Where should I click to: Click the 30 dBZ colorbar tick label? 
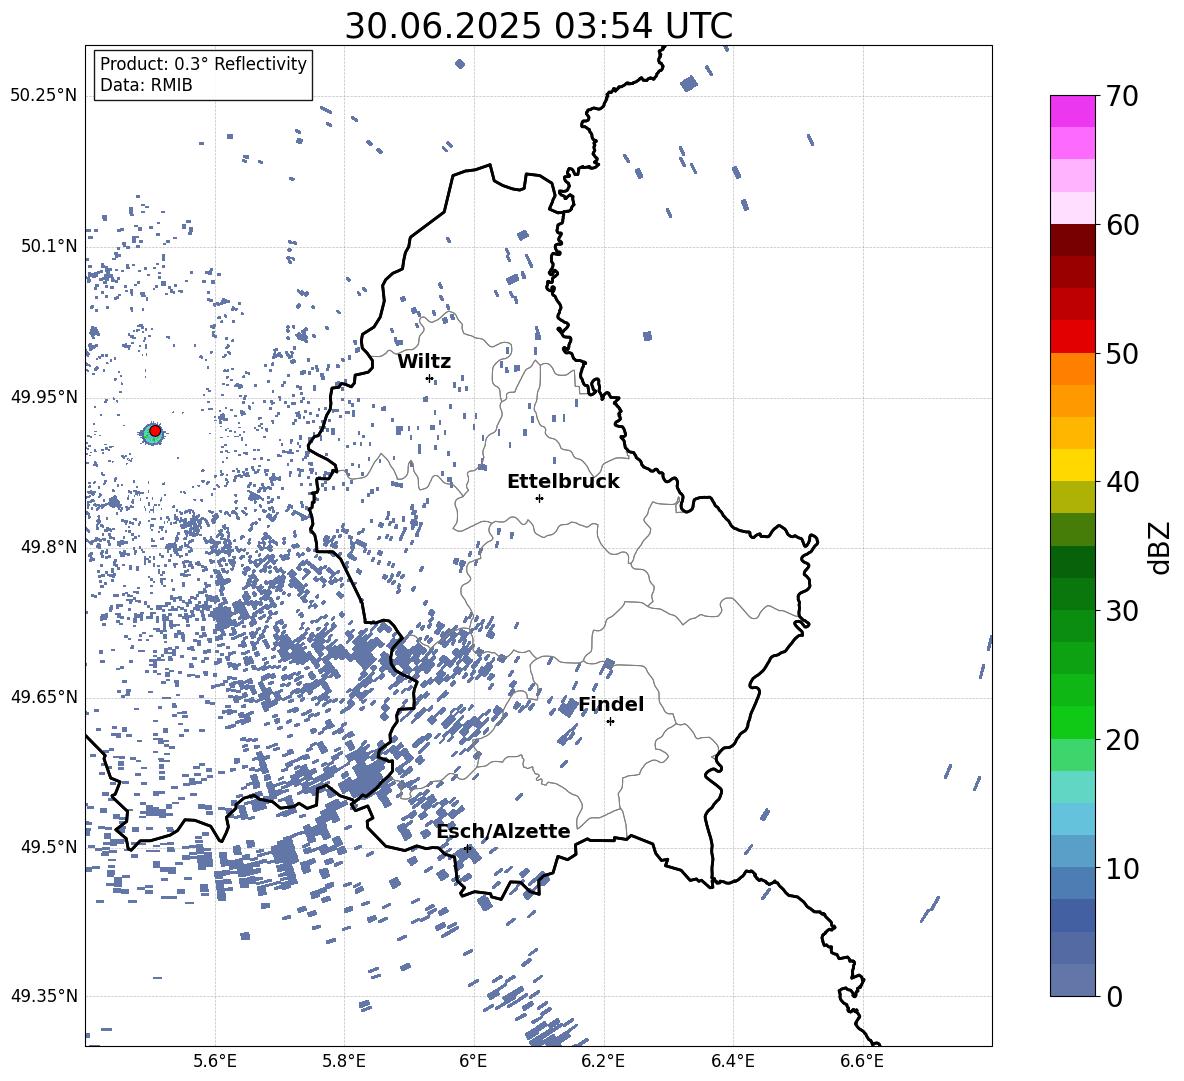(x=1122, y=610)
